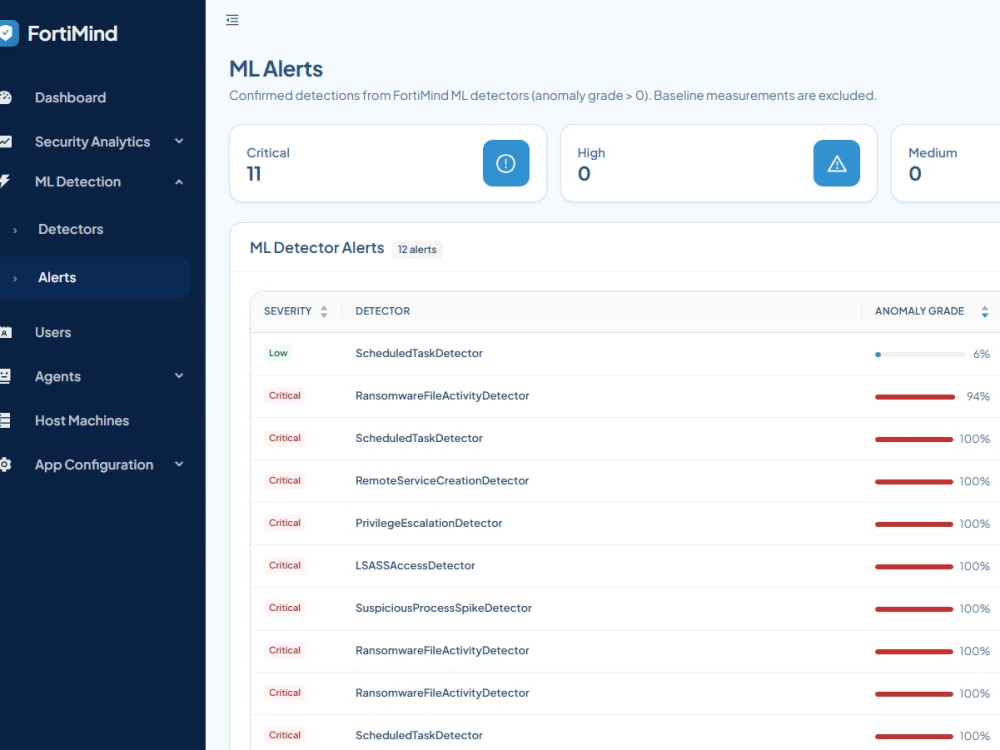1000x750 pixels.
Task: Click the 94% grade value
Action: click(978, 397)
